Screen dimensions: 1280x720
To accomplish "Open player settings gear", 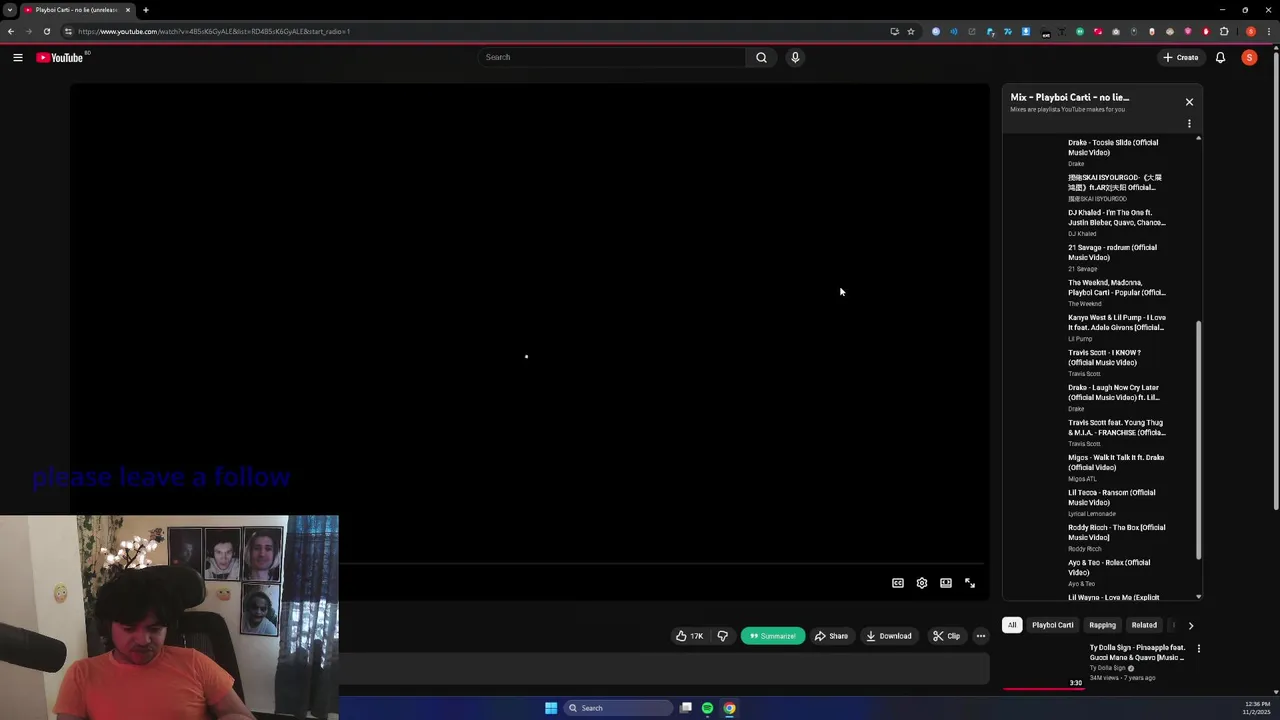I will coord(922,583).
